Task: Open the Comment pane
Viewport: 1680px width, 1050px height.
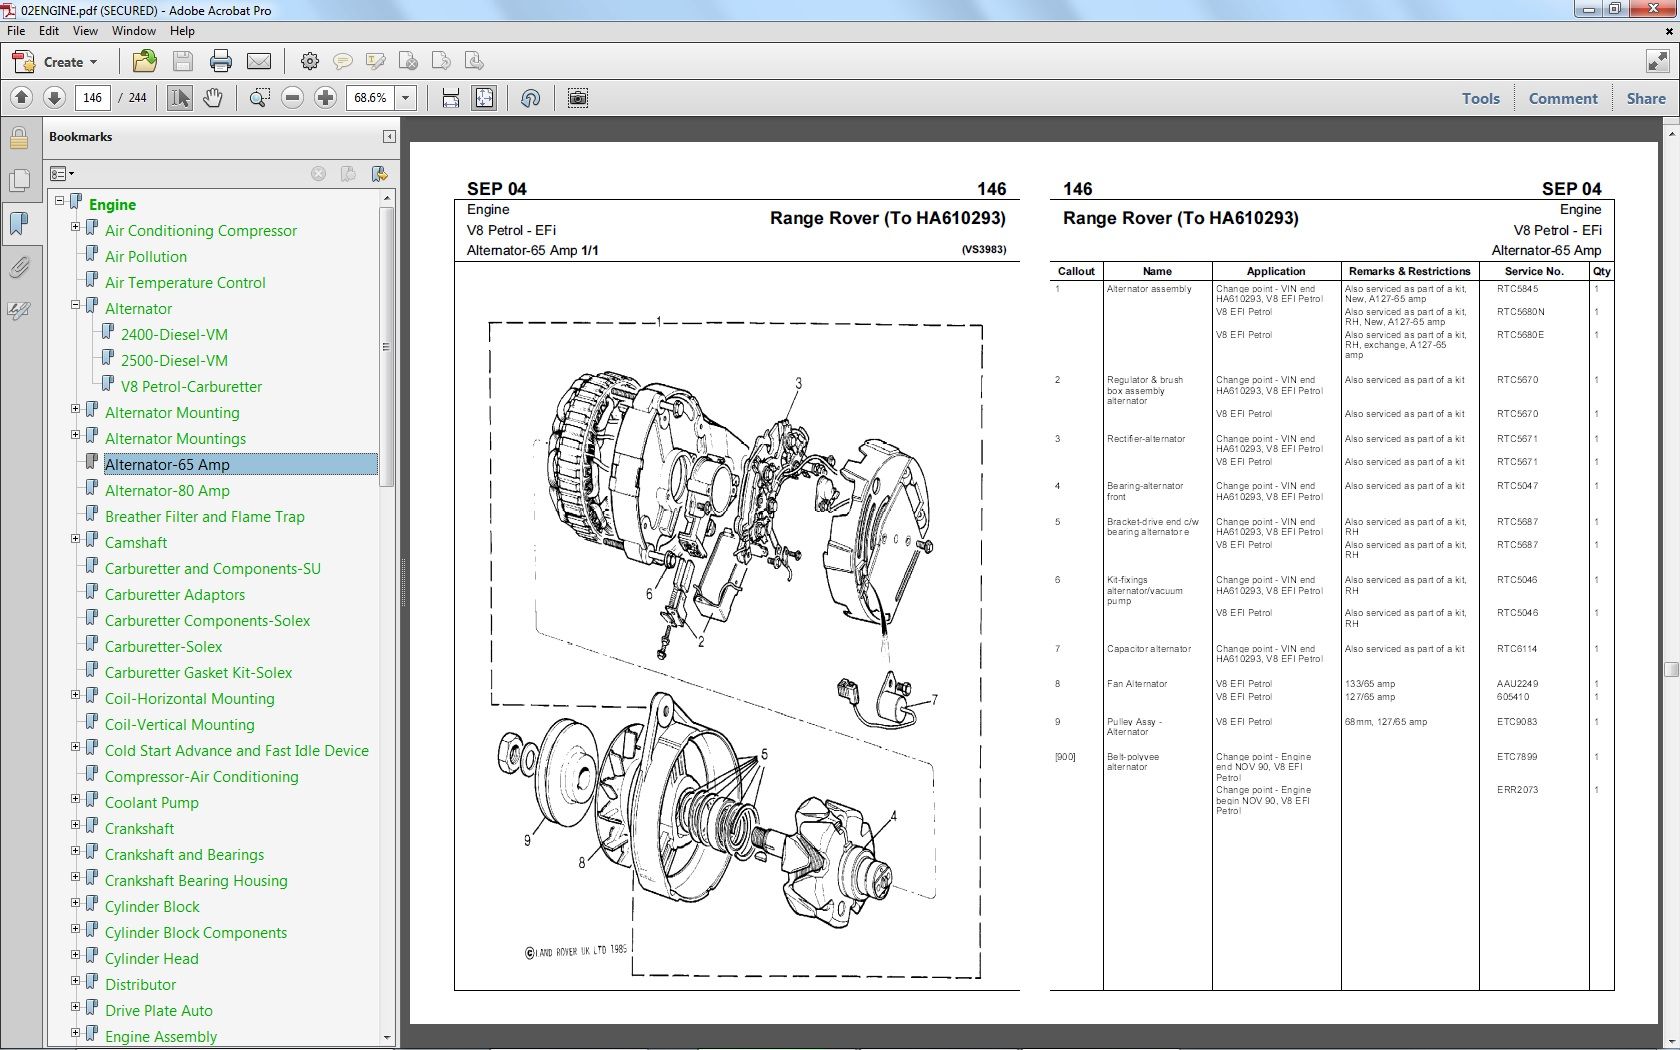Action: (x=1563, y=98)
